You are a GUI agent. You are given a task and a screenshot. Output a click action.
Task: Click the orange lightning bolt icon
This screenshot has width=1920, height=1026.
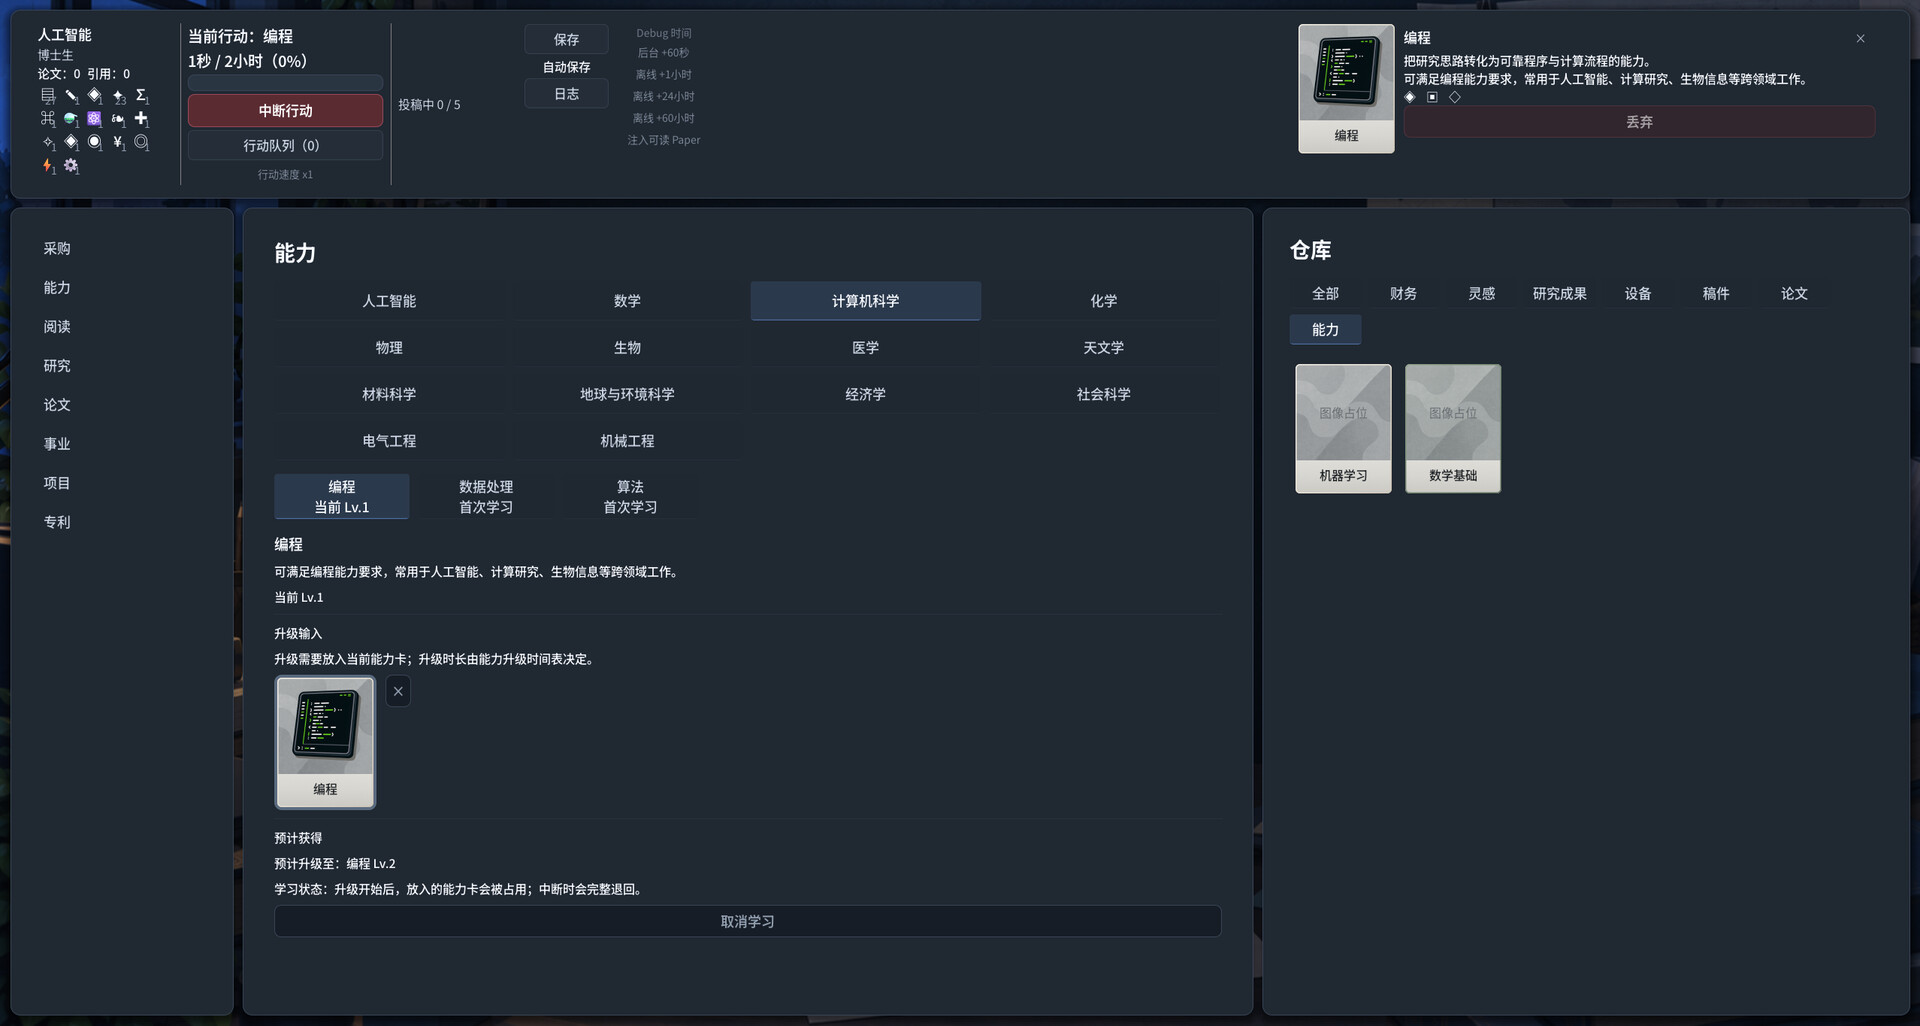pyautogui.click(x=48, y=165)
